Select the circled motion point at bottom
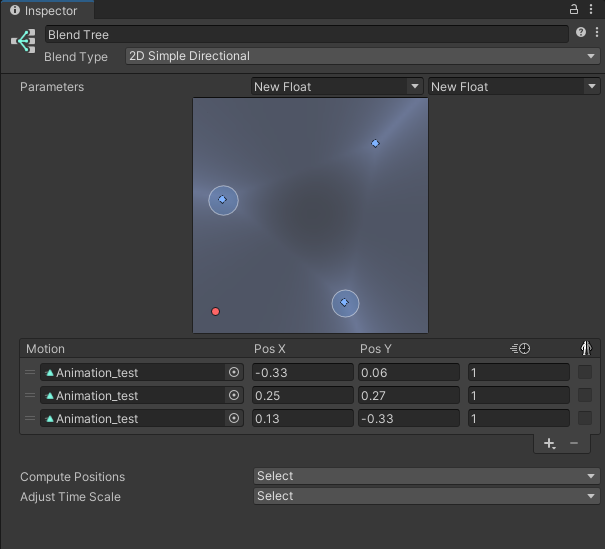This screenshot has width=605, height=549. pos(345,303)
